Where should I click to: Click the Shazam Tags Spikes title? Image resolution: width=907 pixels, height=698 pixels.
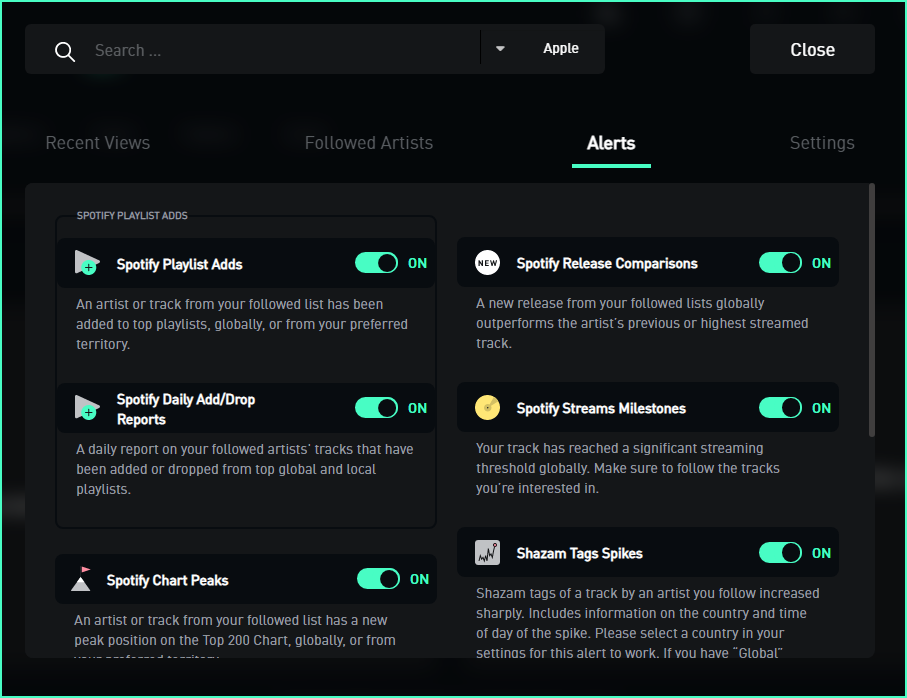[579, 554]
